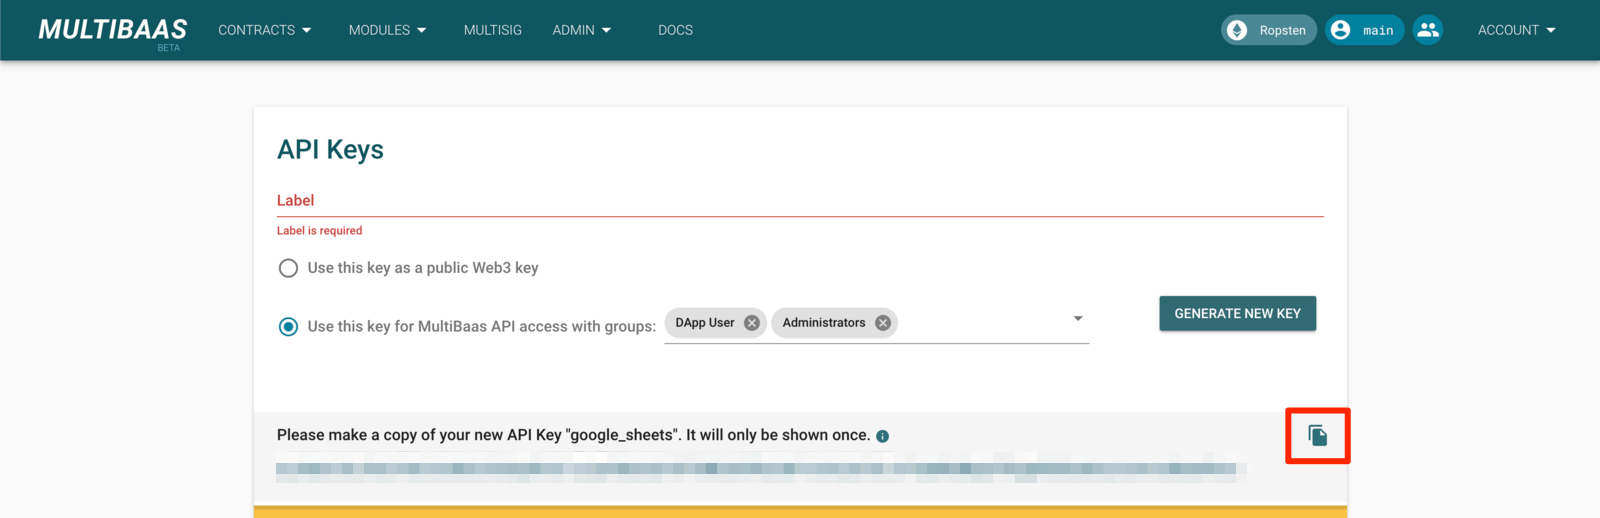The image size is (1600, 518).
Task: Expand the Admin dropdown menu
Action: tap(581, 30)
